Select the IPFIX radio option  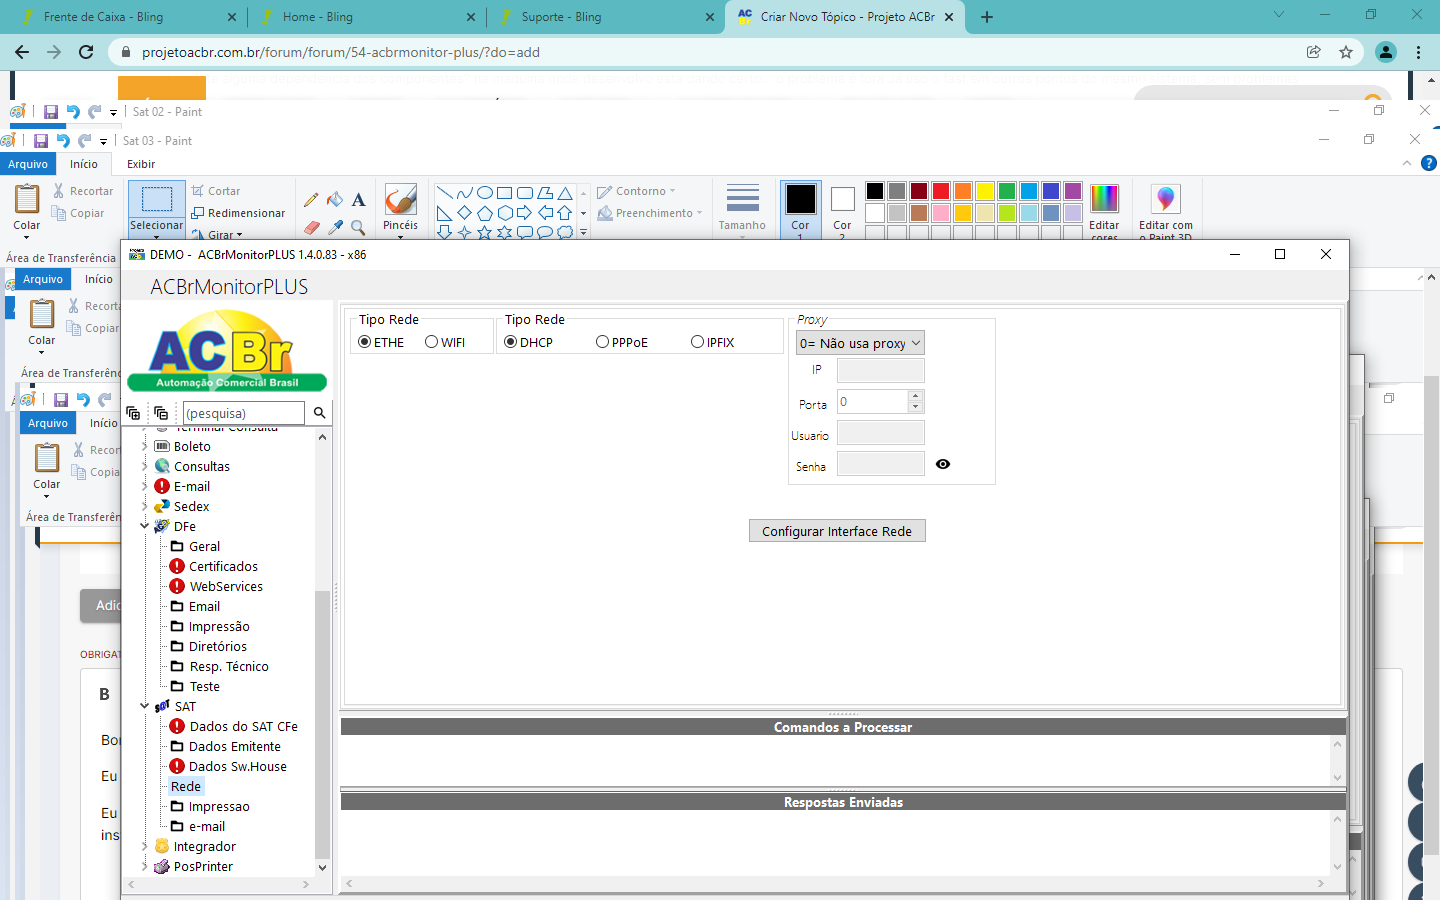697,342
